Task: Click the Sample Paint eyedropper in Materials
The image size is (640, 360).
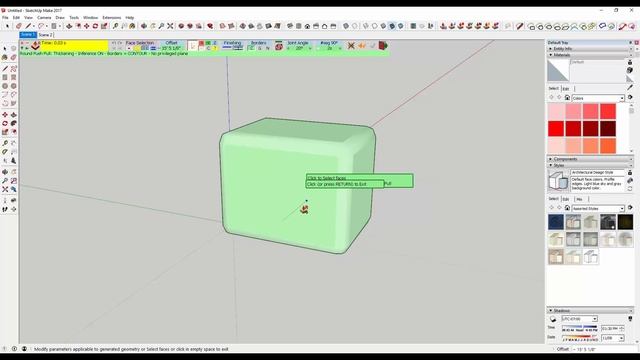Action: pyautogui.click(x=630, y=87)
